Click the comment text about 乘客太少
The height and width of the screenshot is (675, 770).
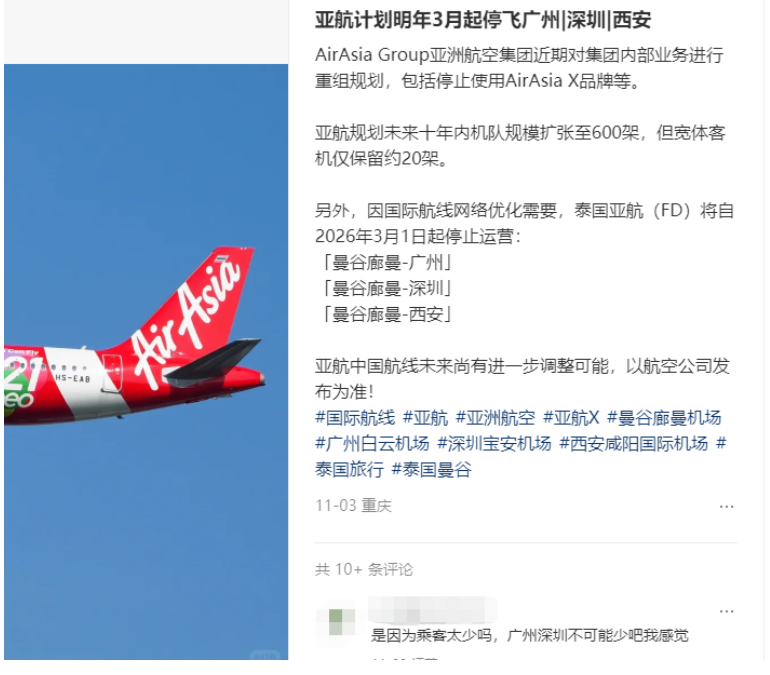pos(529,635)
